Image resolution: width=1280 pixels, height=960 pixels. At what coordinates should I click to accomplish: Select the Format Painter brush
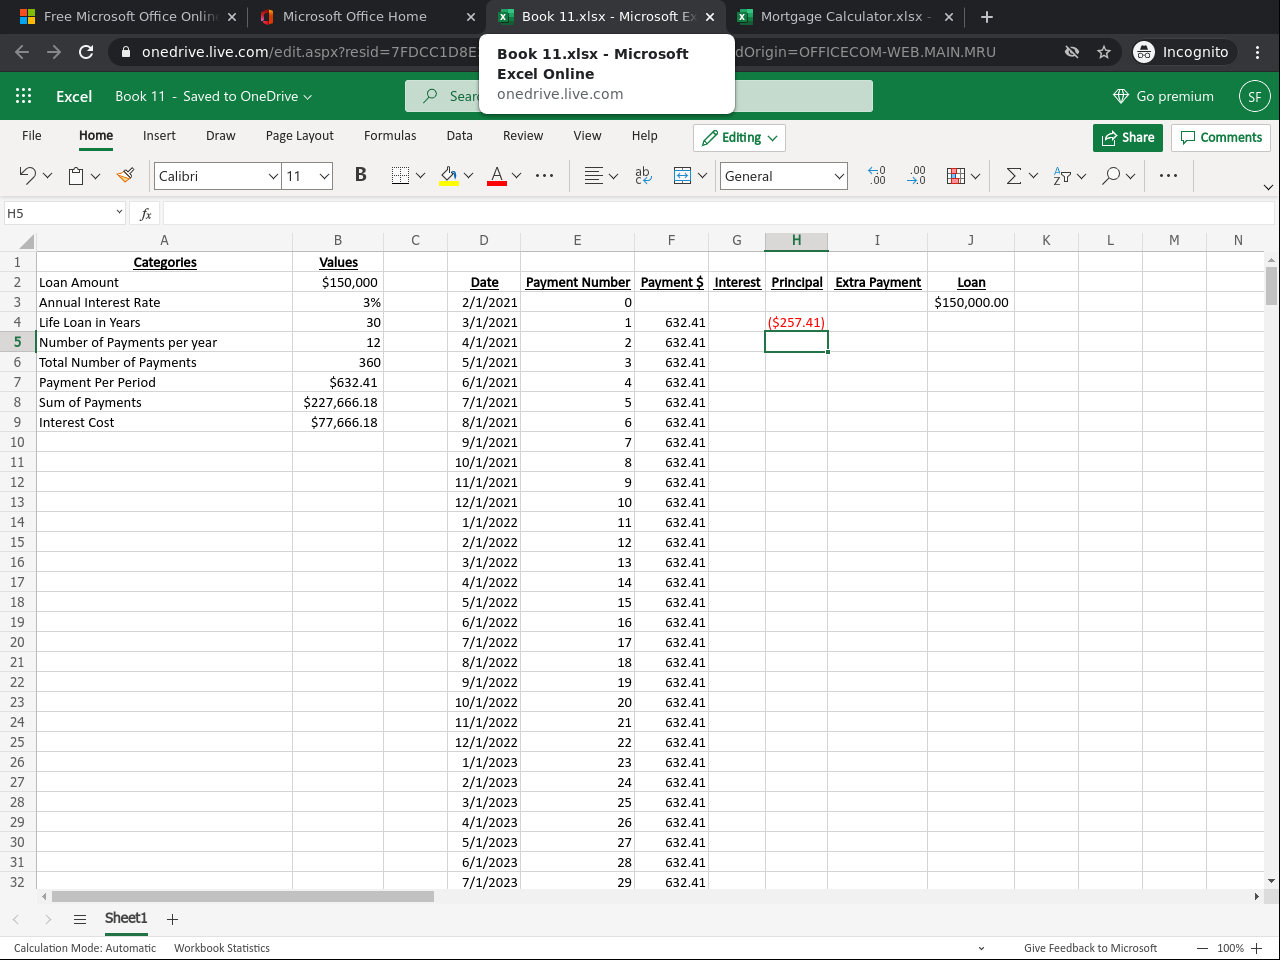(x=125, y=176)
